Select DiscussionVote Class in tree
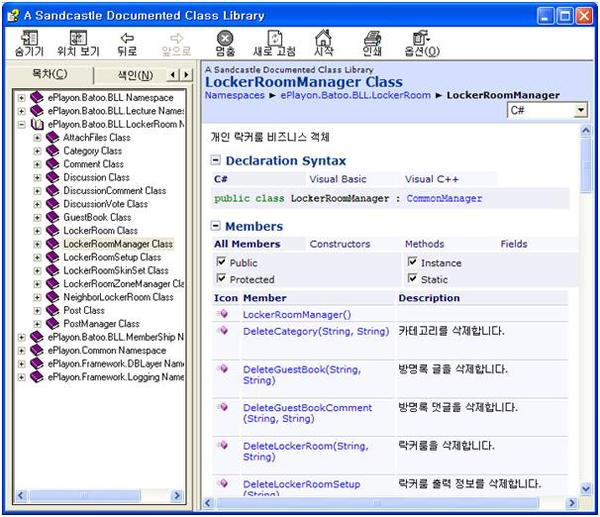The width and height of the screenshot is (600, 517). coord(106,204)
